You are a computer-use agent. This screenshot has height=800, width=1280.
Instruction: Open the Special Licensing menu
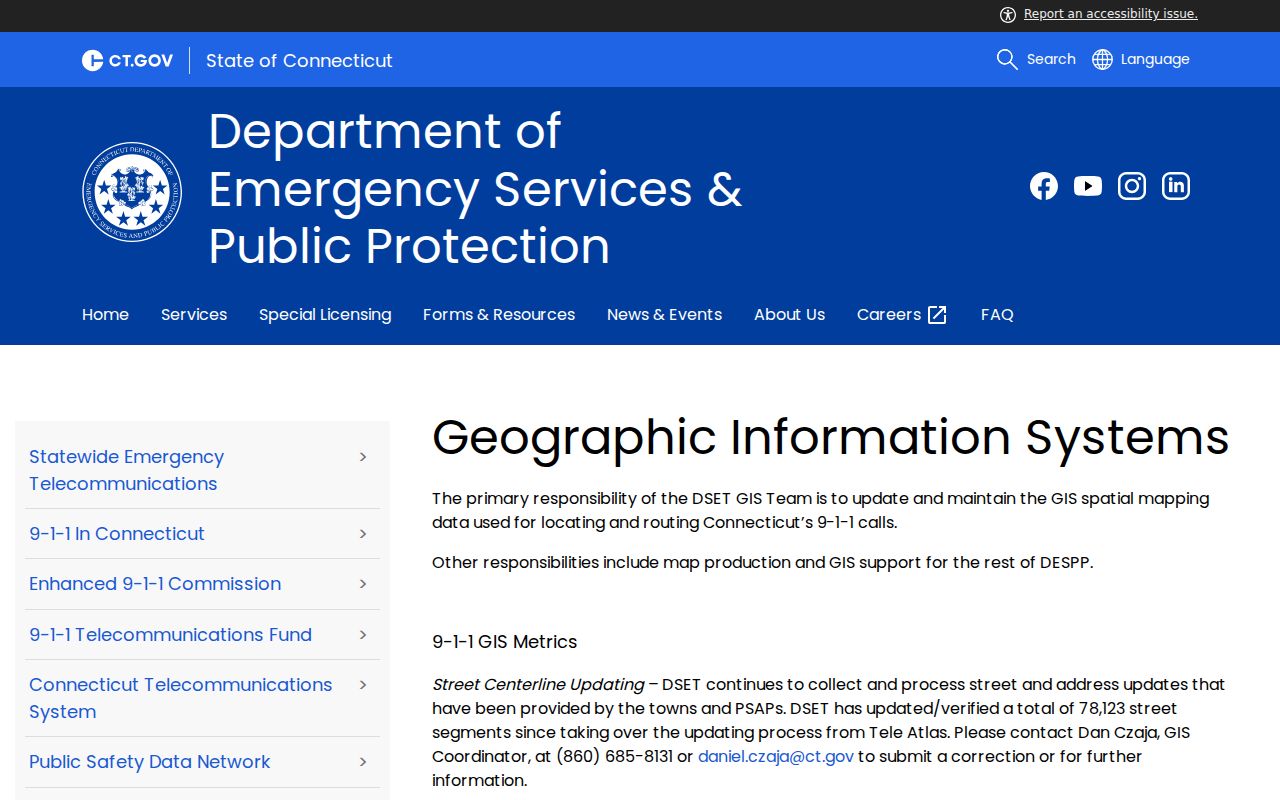coord(325,315)
